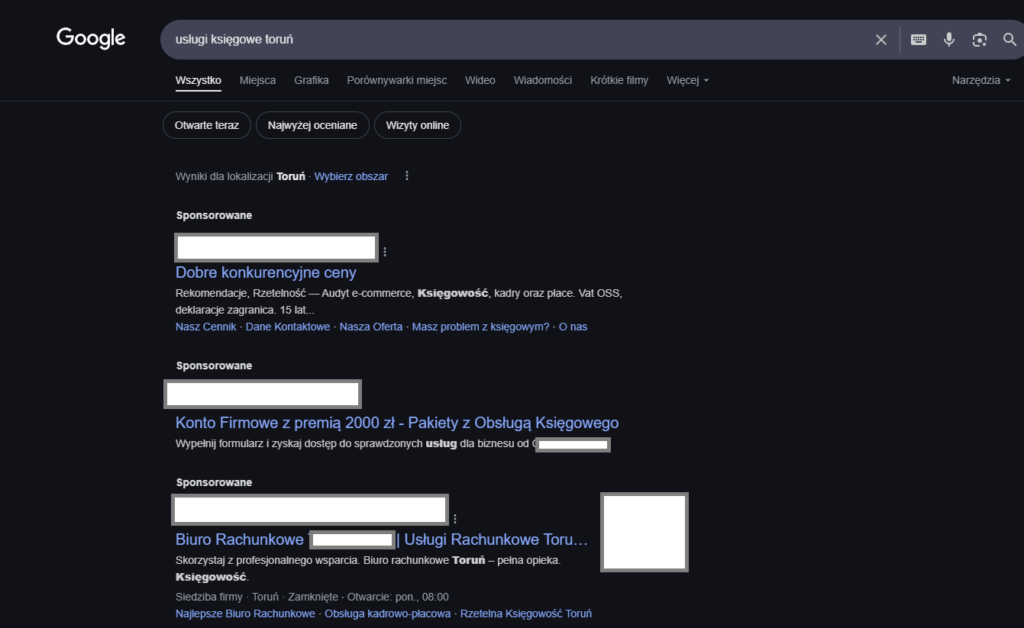
Task: Open the 'Narzędzia' dropdown
Action: coord(980,80)
